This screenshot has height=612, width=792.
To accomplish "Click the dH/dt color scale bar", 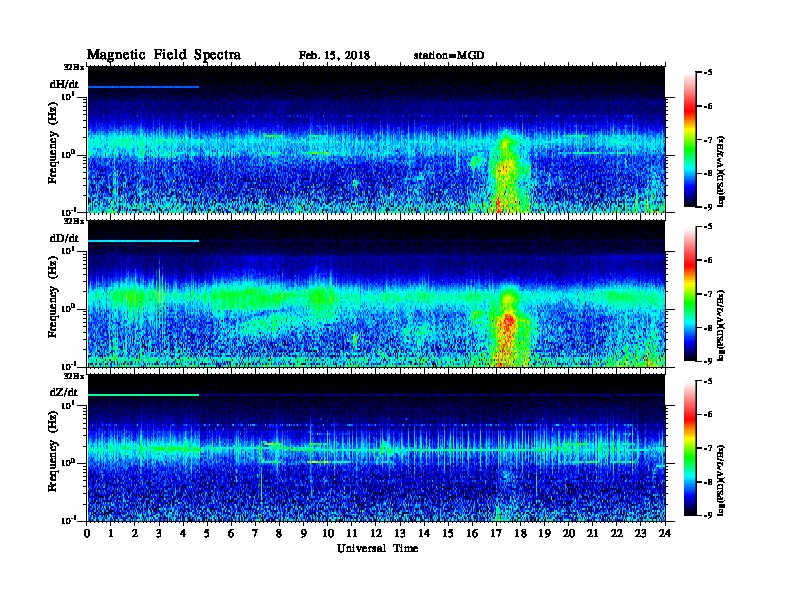I will pyautogui.click(x=690, y=139).
